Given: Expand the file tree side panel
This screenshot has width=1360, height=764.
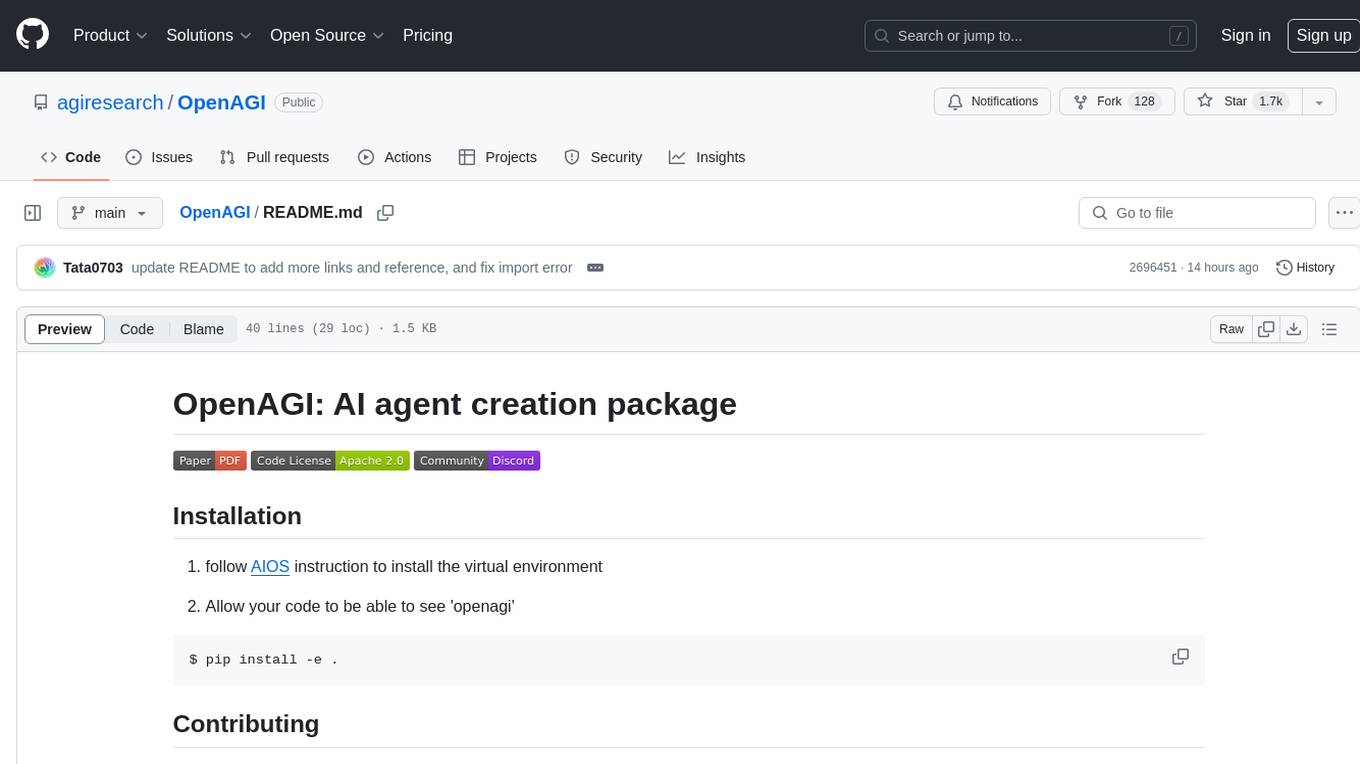Looking at the screenshot, I should coord(33,213).
